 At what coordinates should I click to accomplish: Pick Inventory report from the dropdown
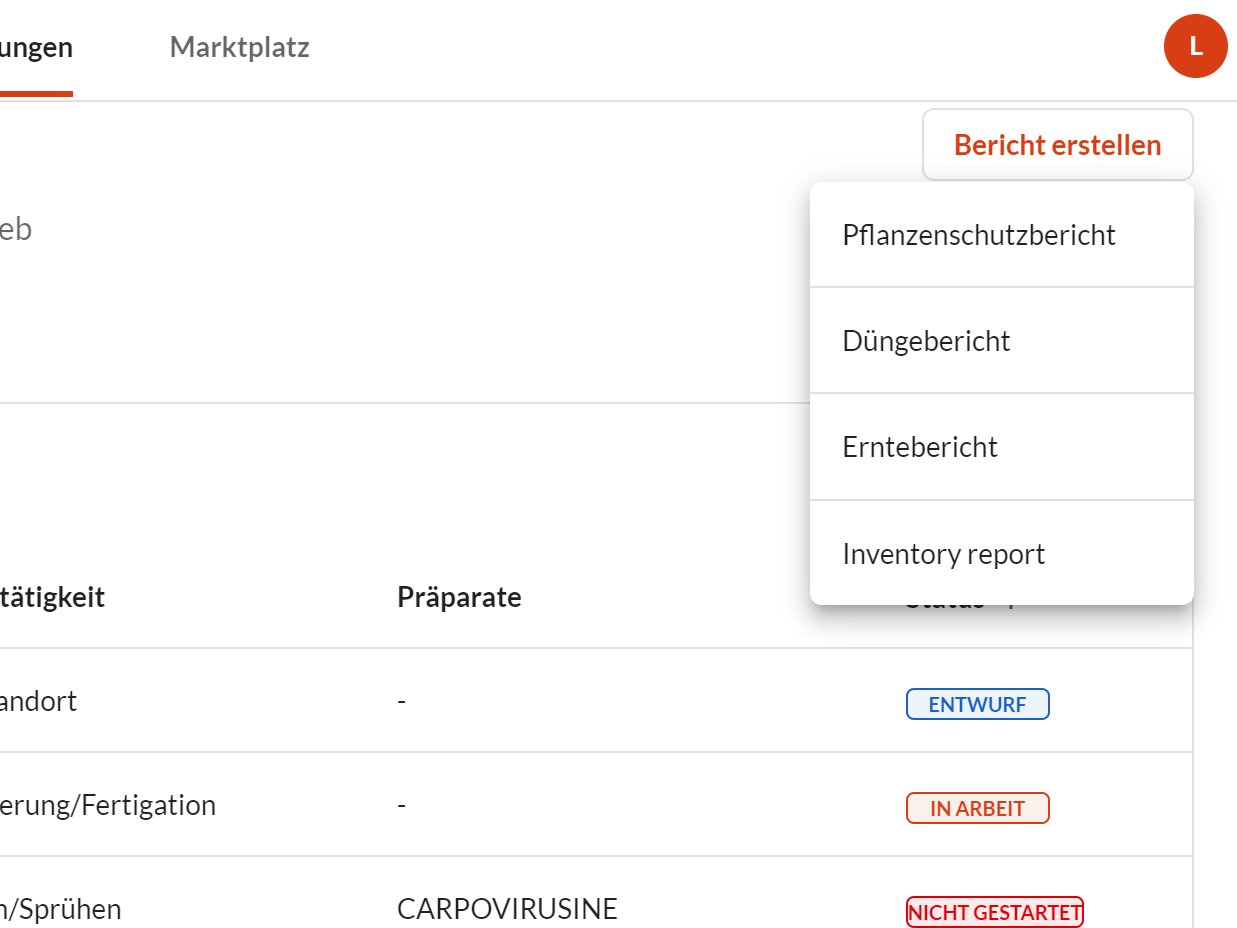(943, 554)
